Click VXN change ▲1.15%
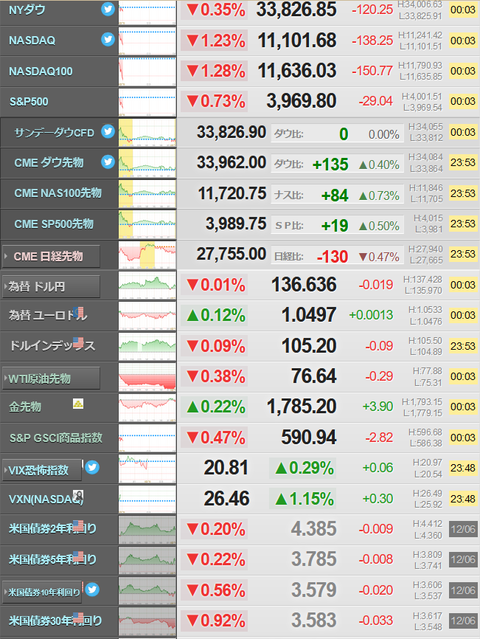Screen dimensions: 480x639 (304, 499)
